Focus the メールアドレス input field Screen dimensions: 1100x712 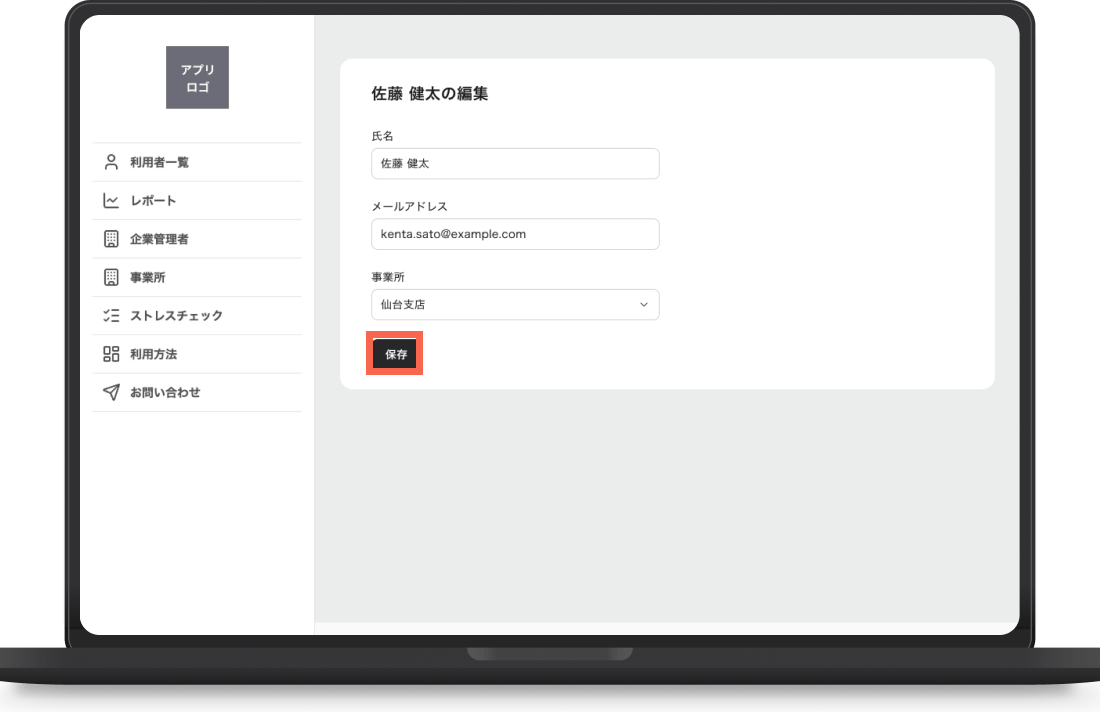515,234
